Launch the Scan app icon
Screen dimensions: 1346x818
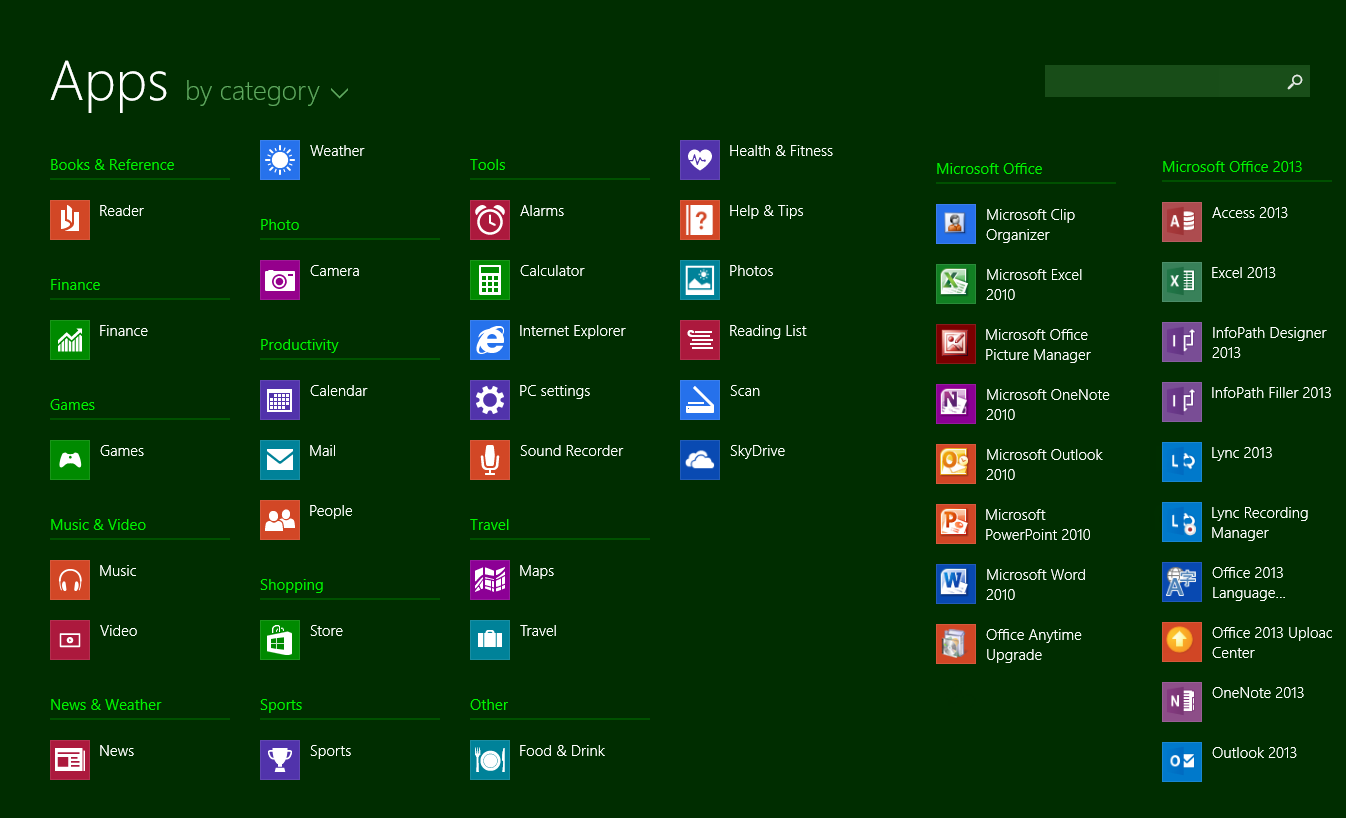point(700,400)
